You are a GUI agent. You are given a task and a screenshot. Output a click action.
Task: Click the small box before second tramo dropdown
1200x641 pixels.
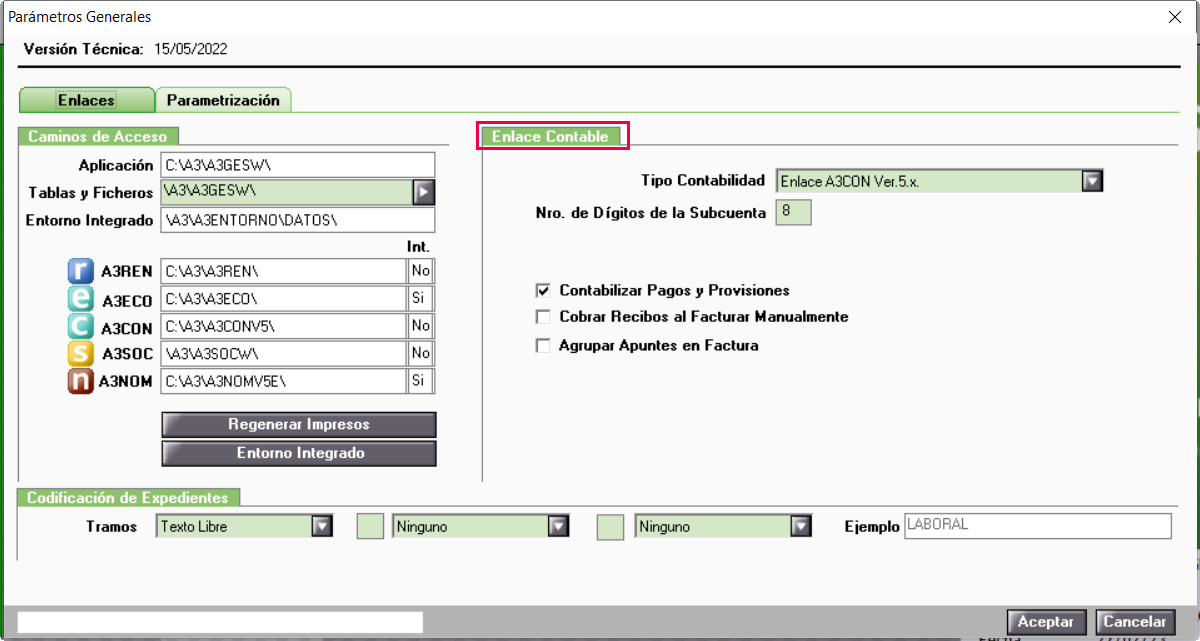tap(371, 527)
